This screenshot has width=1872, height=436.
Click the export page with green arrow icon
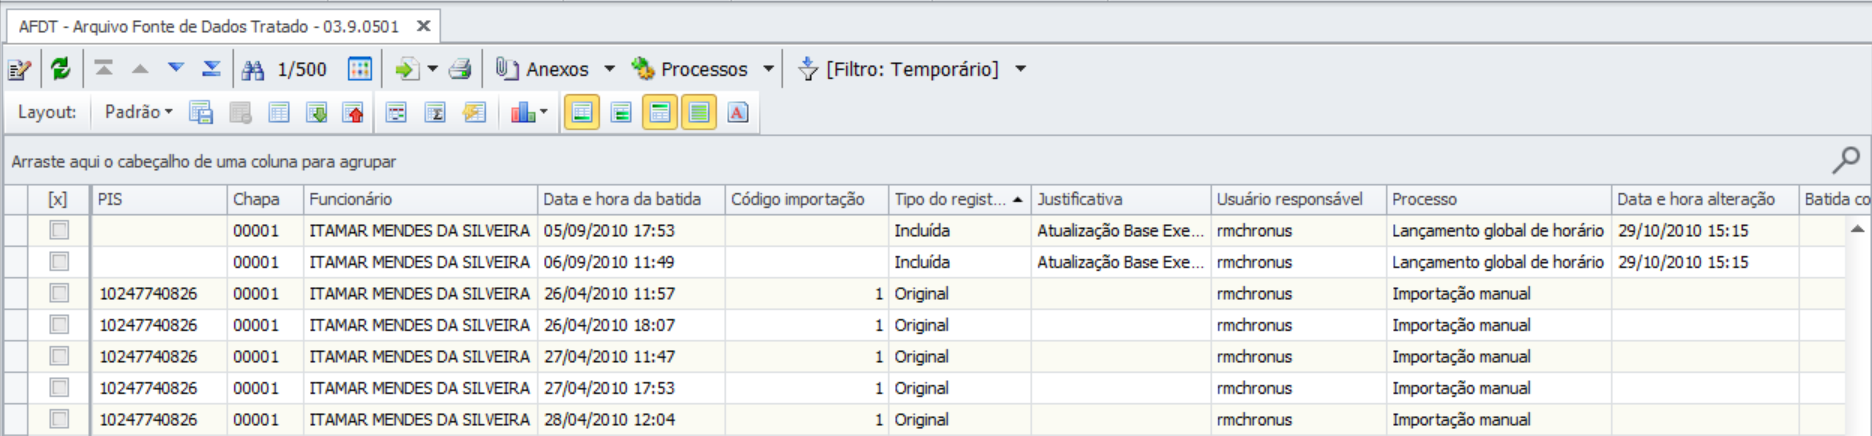pyautogui.click(x=406, y=69)
